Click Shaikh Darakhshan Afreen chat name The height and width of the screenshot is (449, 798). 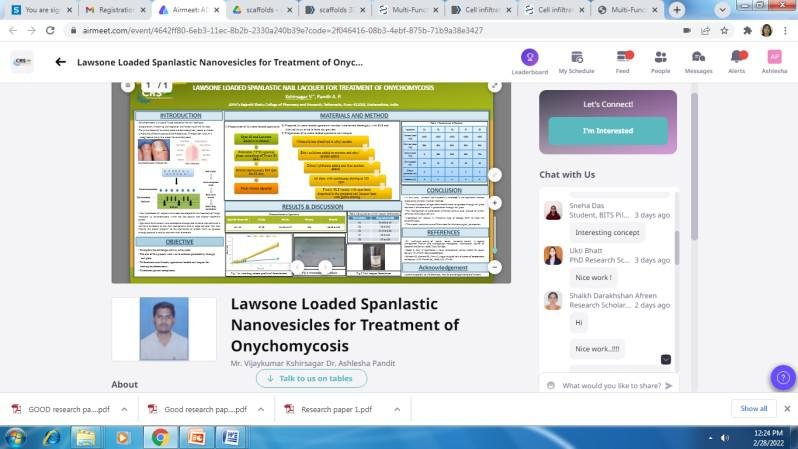(x=613, y=295)
